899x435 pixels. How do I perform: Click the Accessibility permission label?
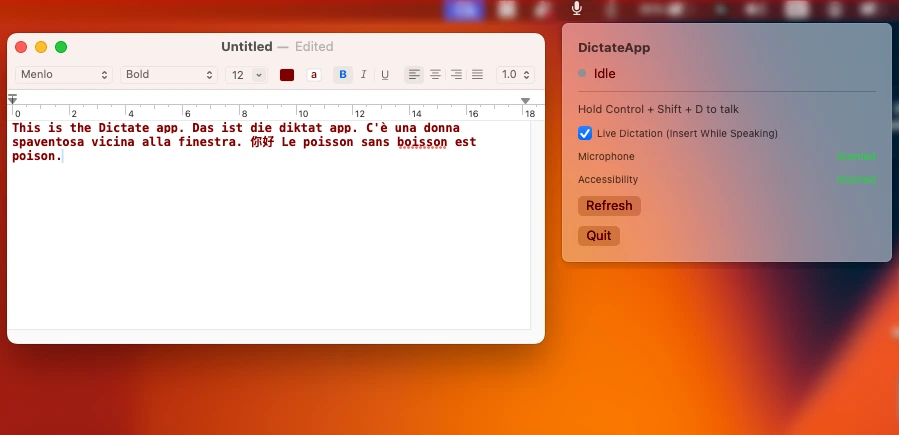[608, 179]
